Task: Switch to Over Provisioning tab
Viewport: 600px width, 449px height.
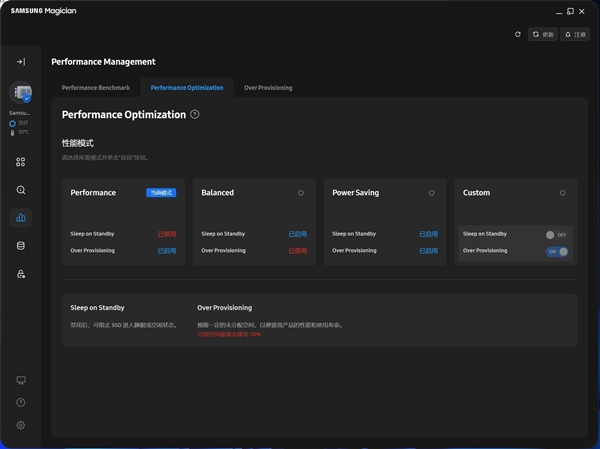Action: [x=268, y=88]
